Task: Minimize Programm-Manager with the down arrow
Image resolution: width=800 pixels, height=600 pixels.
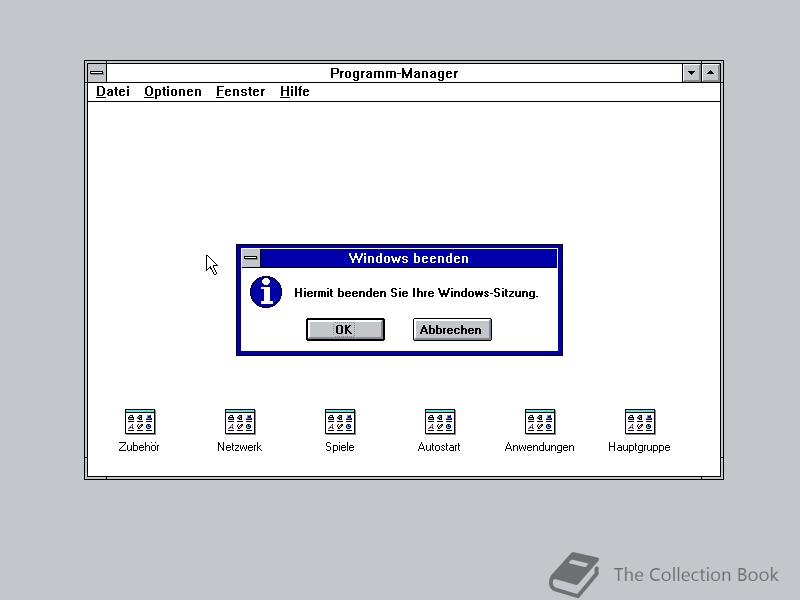Action: pos(691,73)
